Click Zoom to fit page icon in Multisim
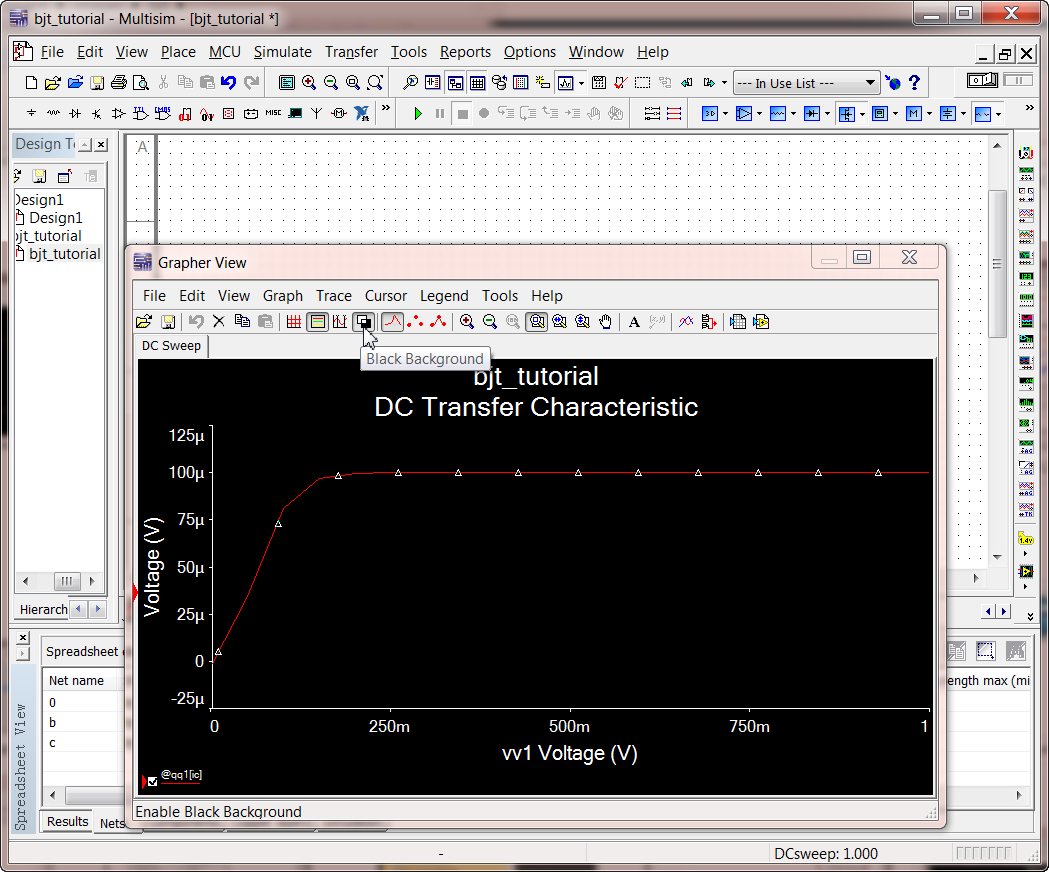Screen dimensions: 1049x872 click(375, 83)
